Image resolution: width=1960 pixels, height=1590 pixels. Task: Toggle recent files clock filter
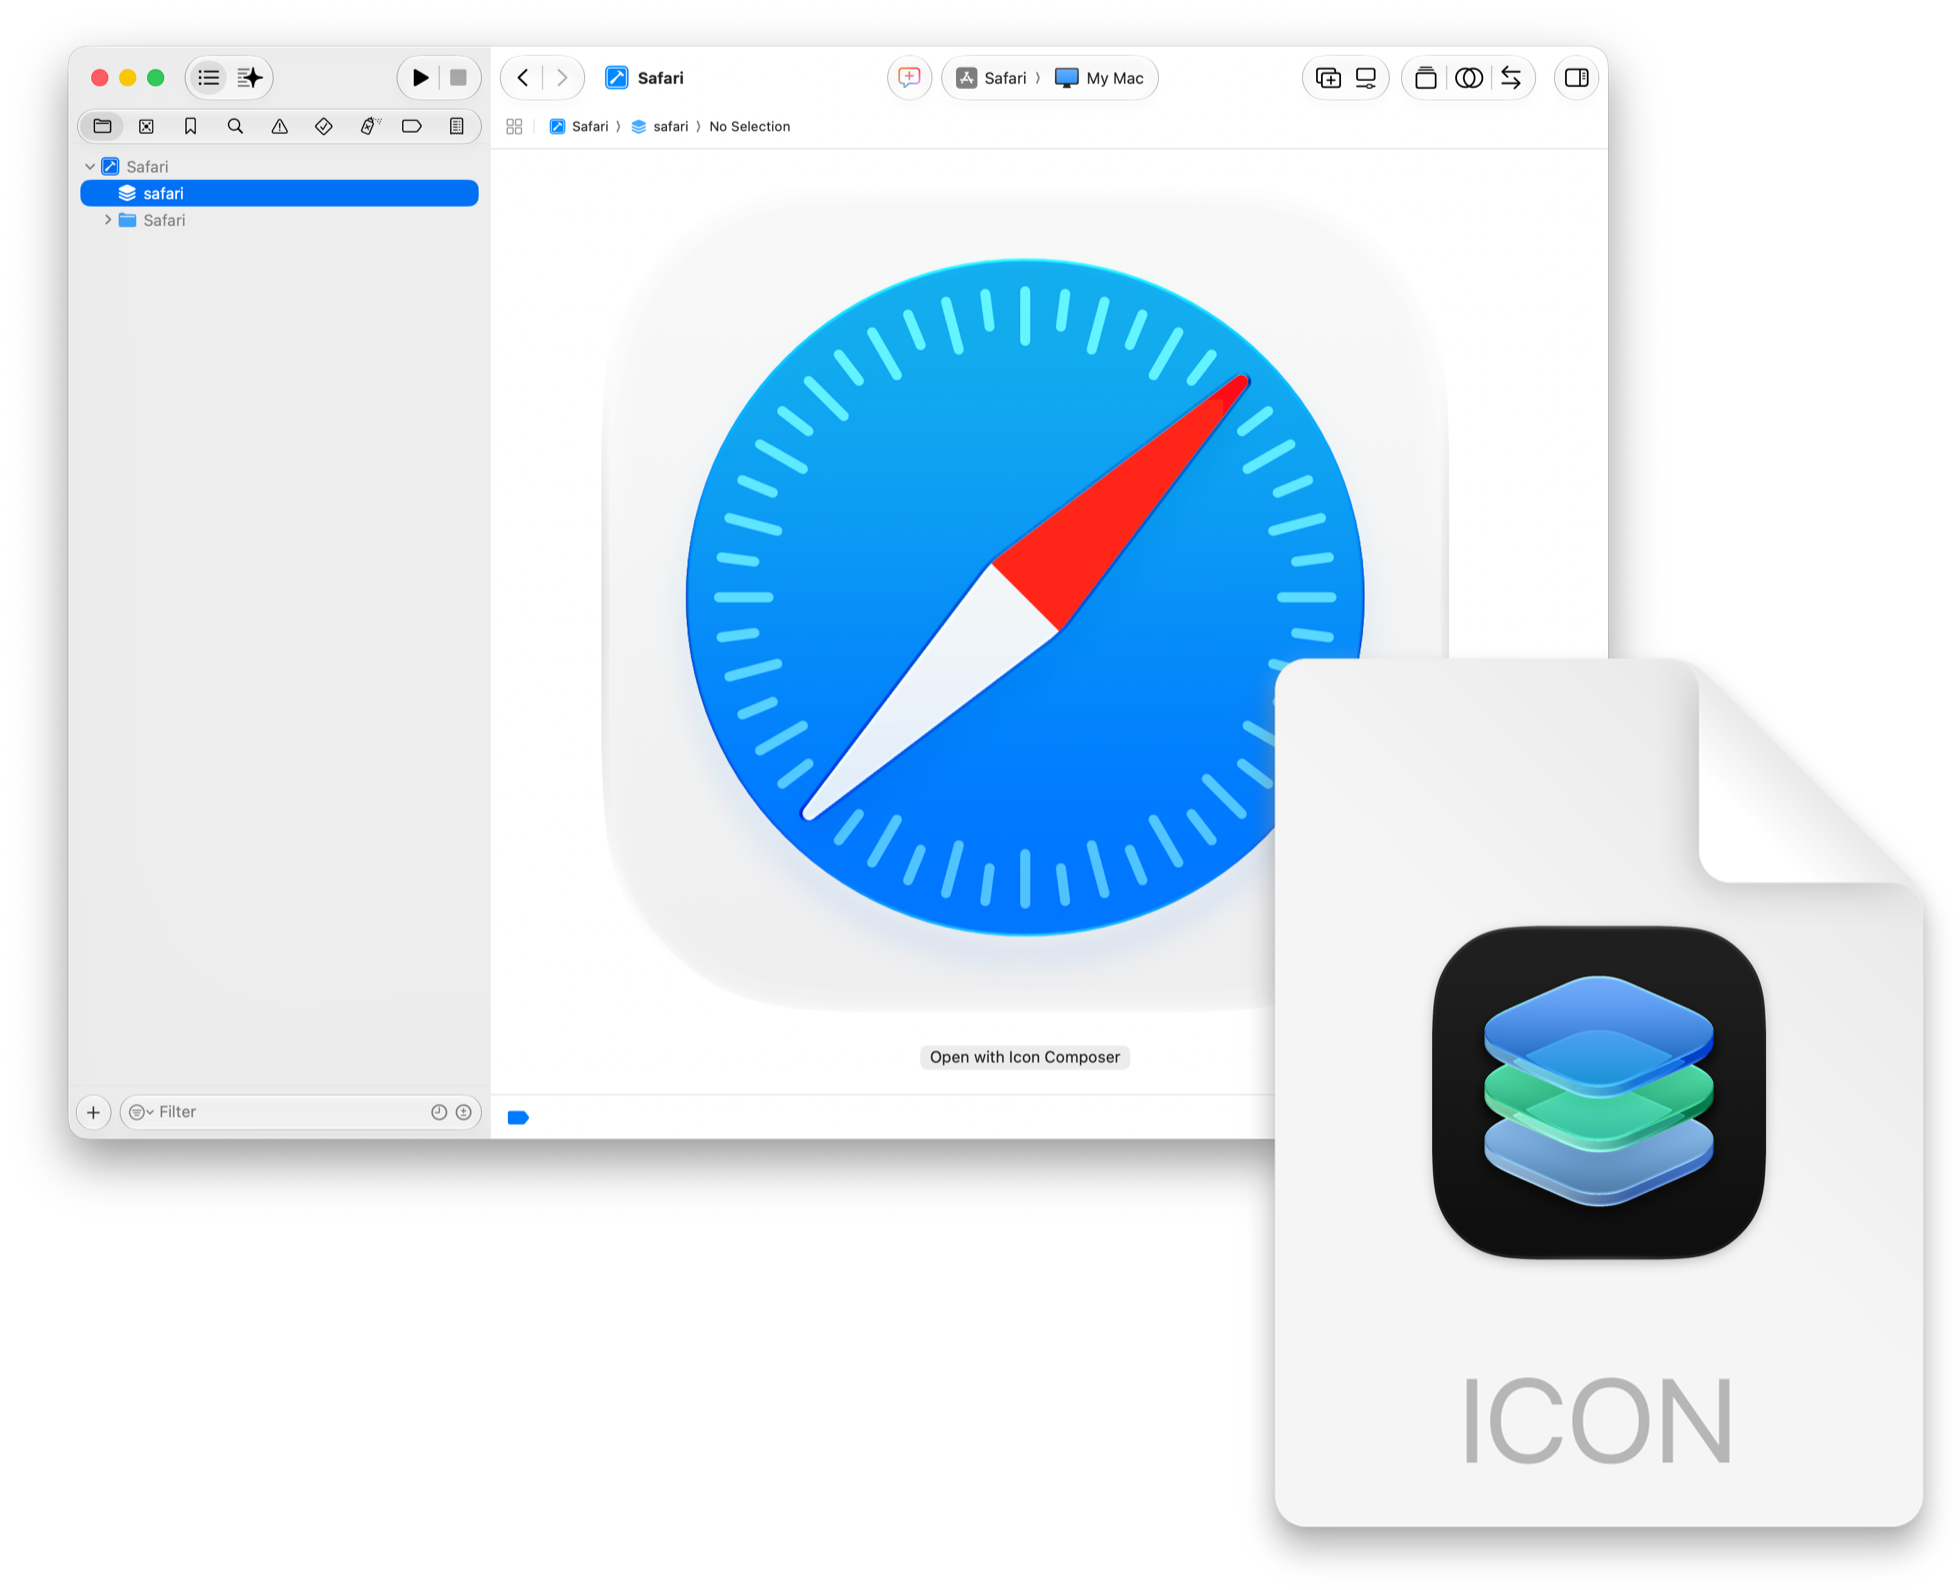438,1112
